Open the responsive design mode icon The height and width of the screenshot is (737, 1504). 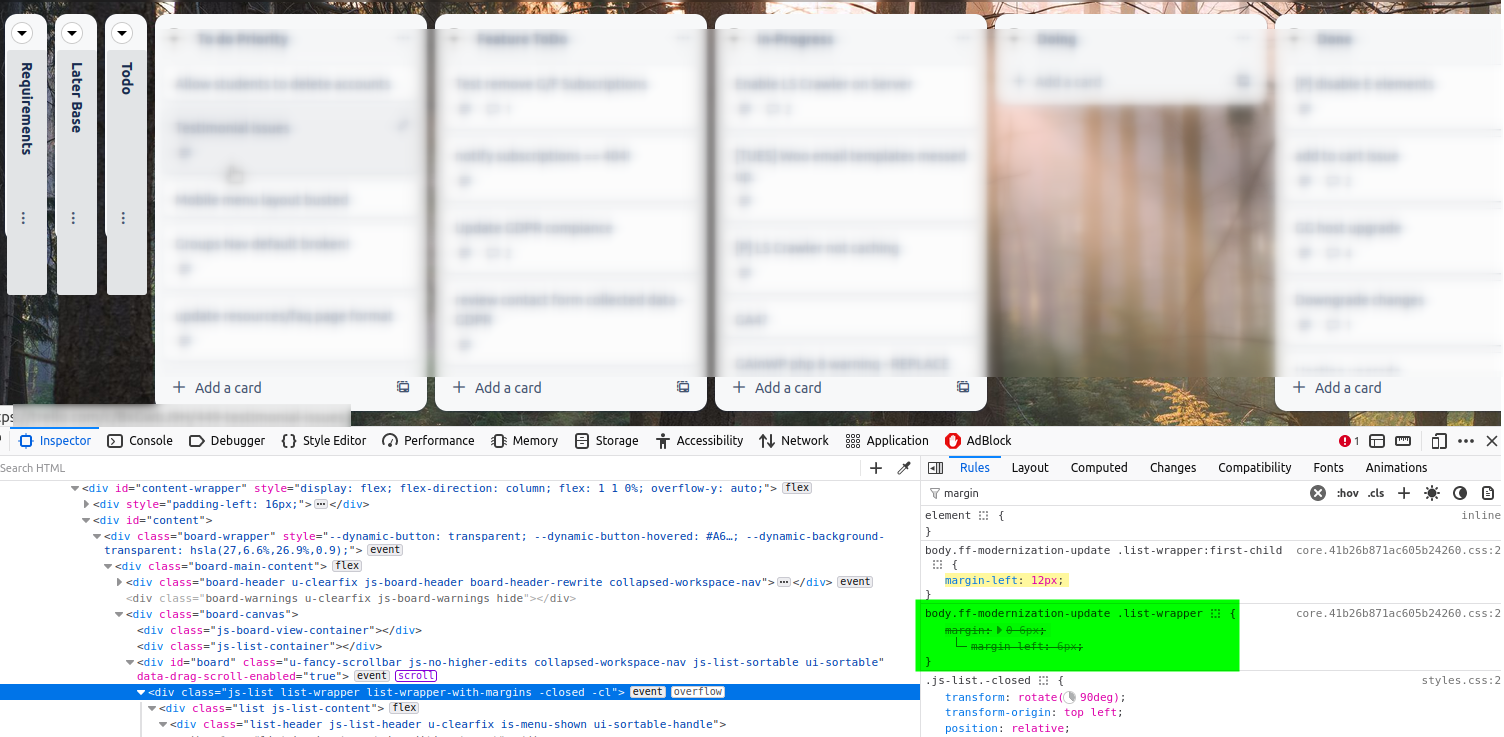pyautogui.click(x=1438, y=441)
